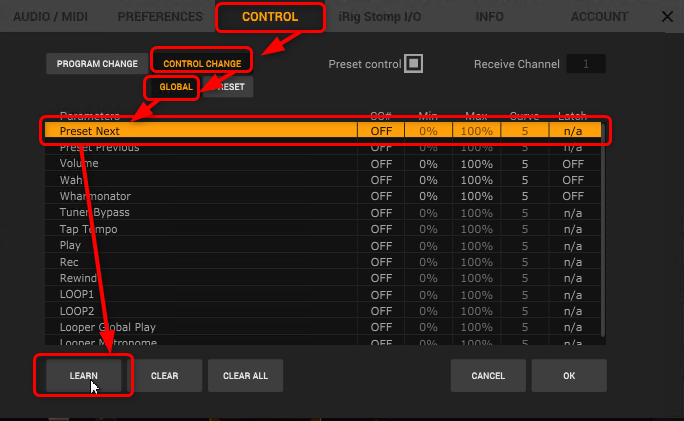684x421 pixels.
Task: Click the PROGRAM CHANGE button
Action: point(97,64)
